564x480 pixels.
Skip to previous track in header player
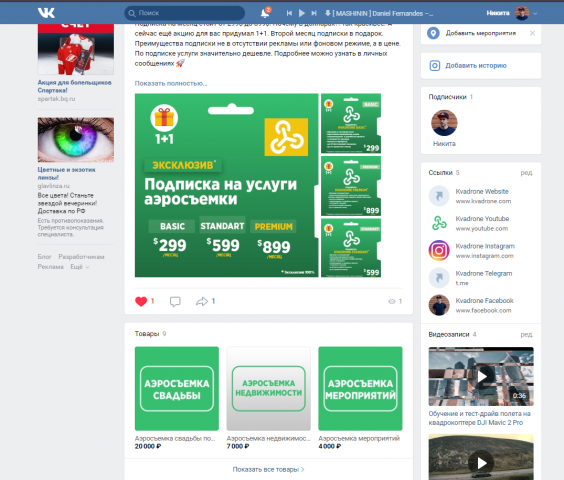(289, 13)
